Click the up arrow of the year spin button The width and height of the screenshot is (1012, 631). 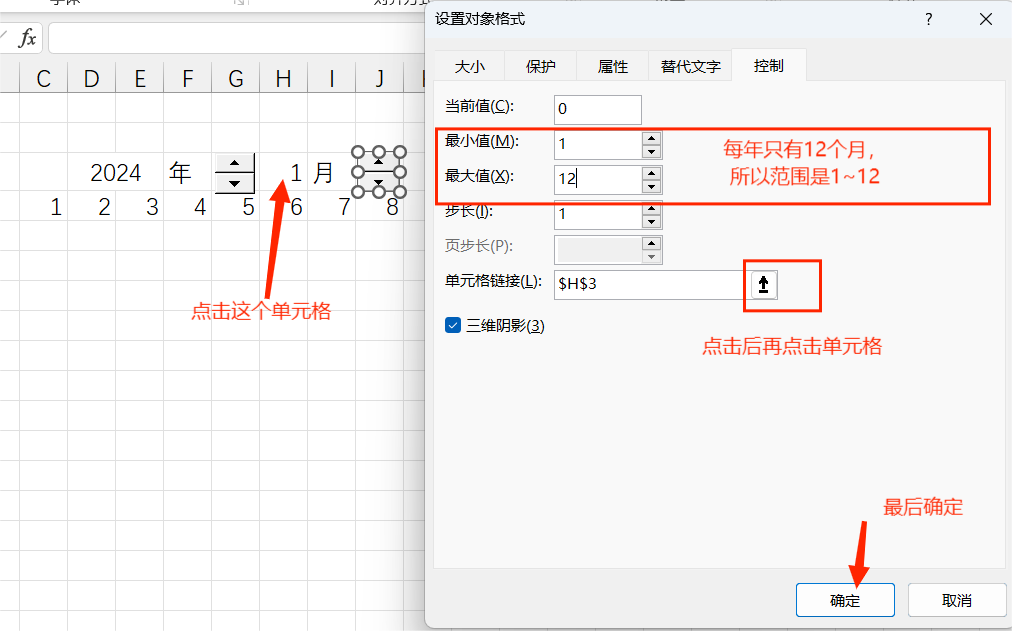(x=234, y=162)
